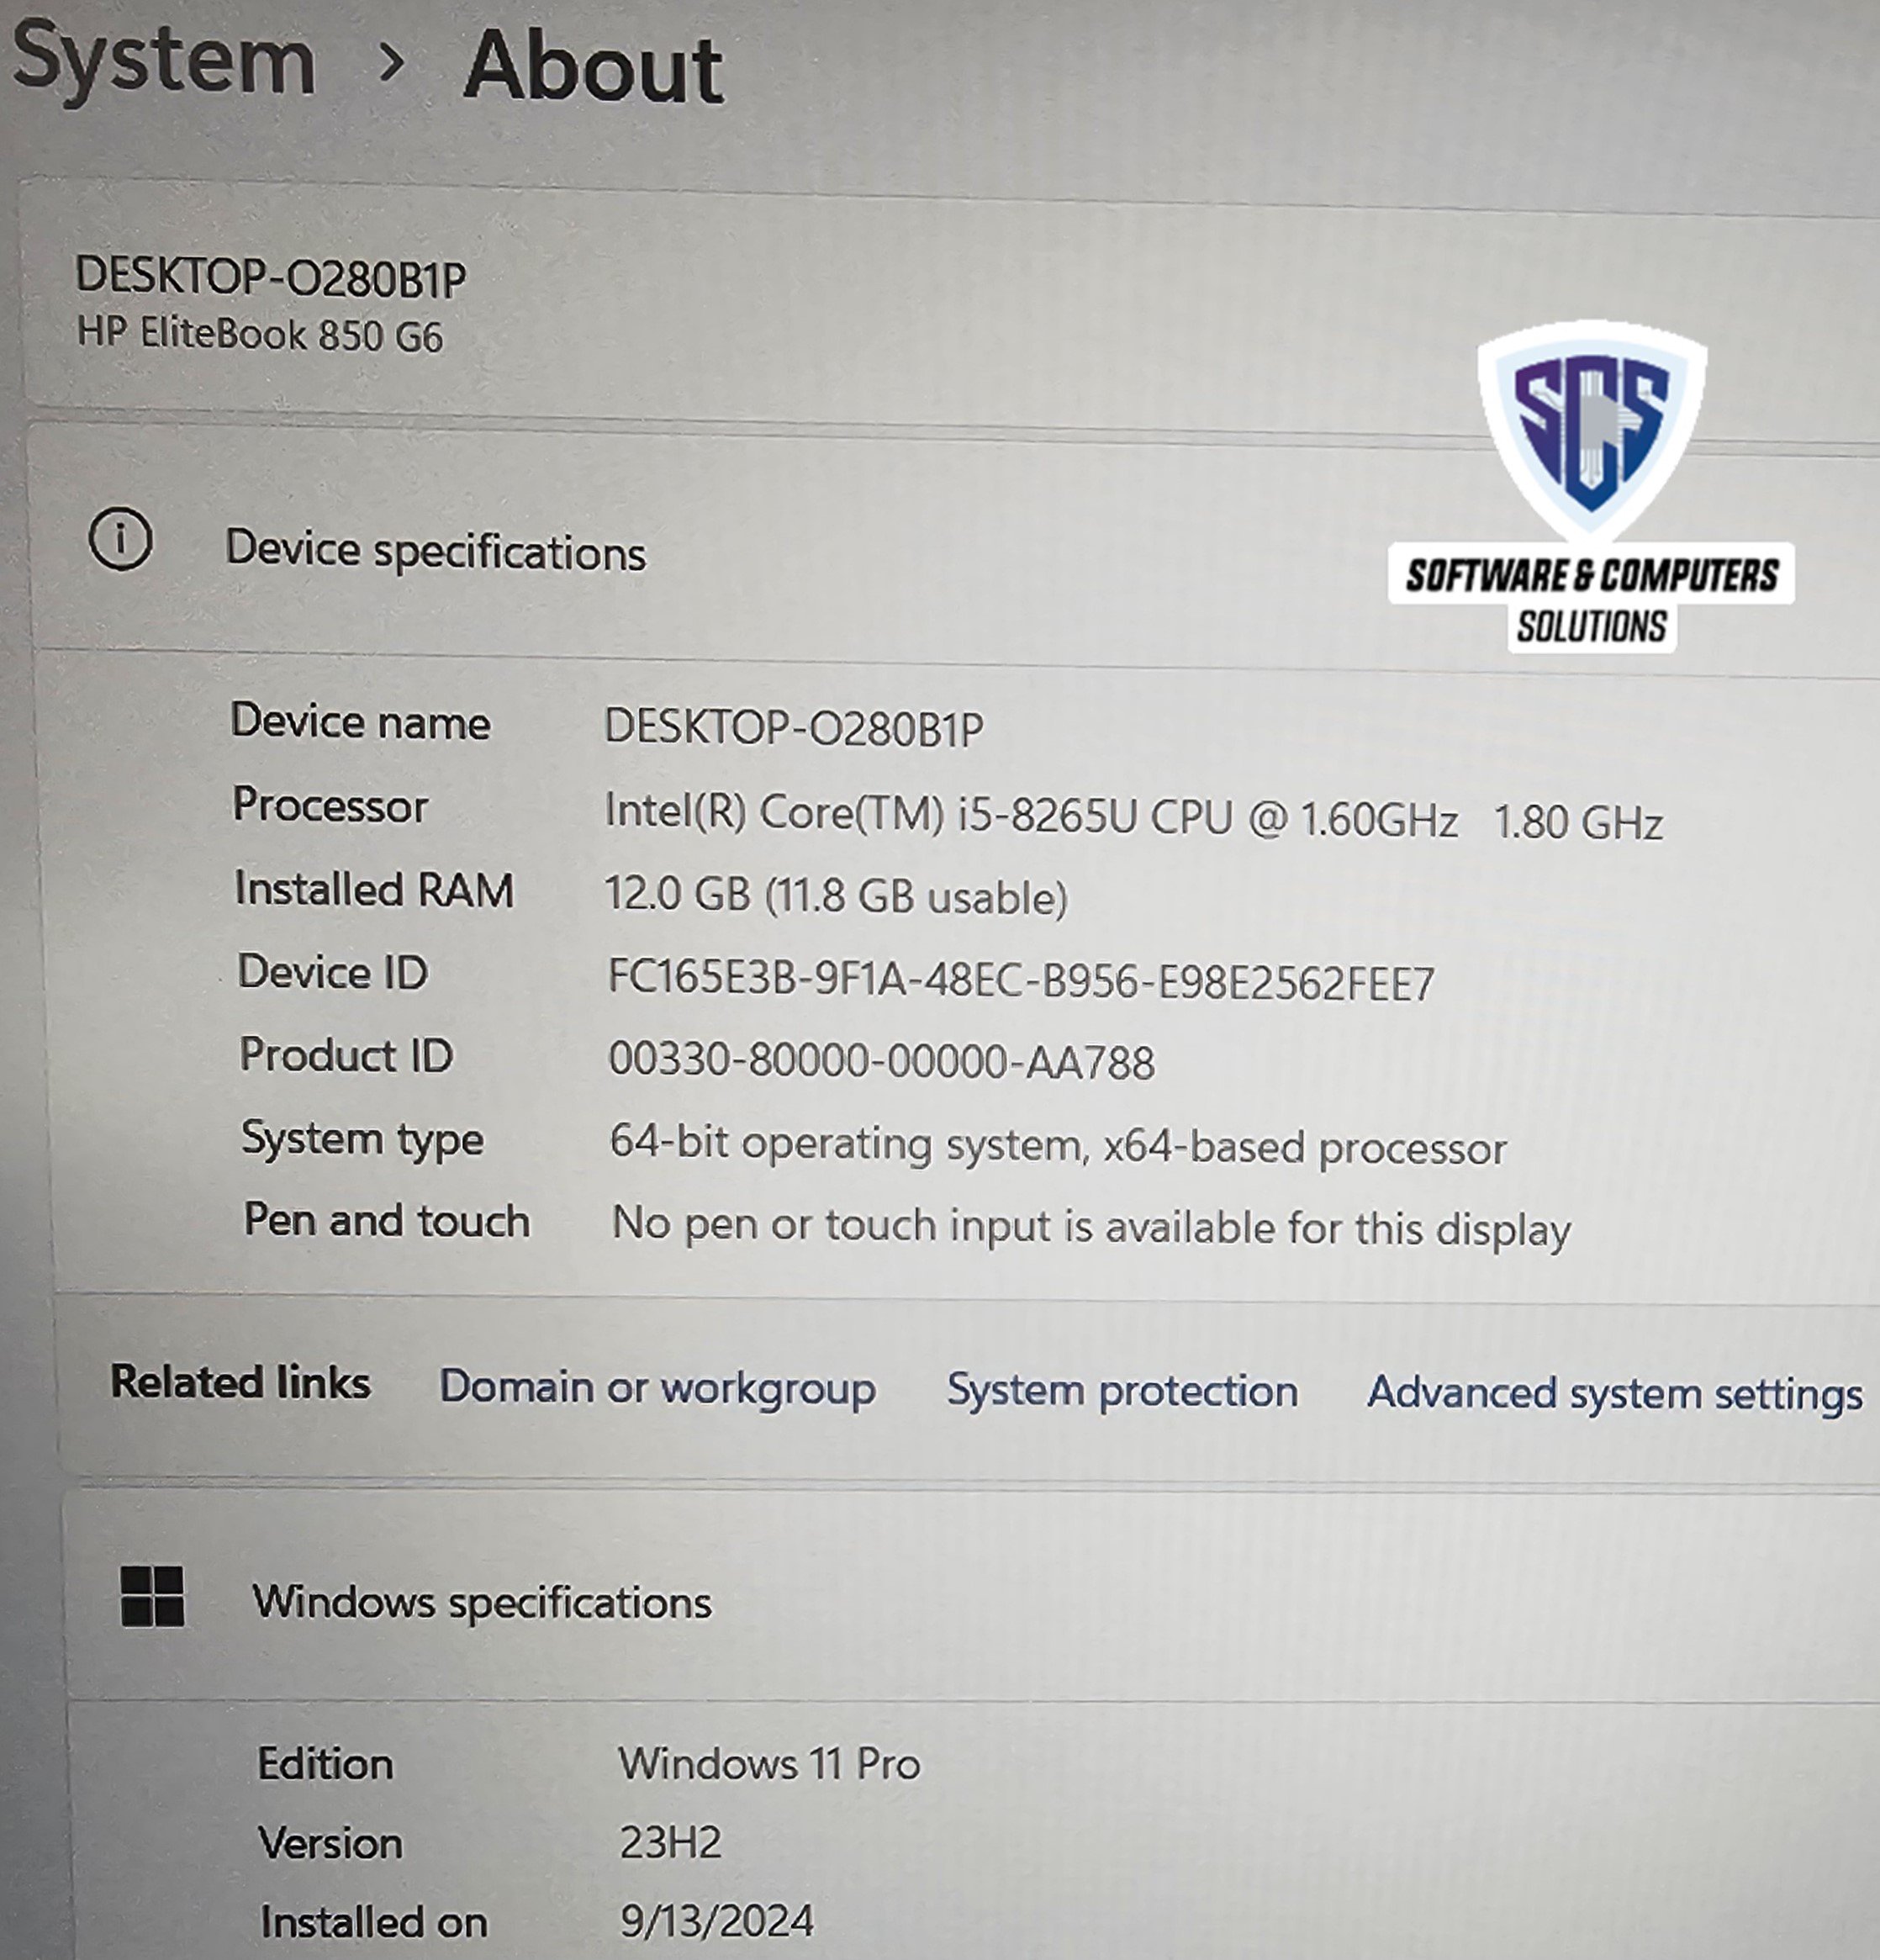The width and height of the screenshot is (1880, 1960).
Task: Select the DESKTOP-O280B1P header name
Action: [x=271, y=277]
